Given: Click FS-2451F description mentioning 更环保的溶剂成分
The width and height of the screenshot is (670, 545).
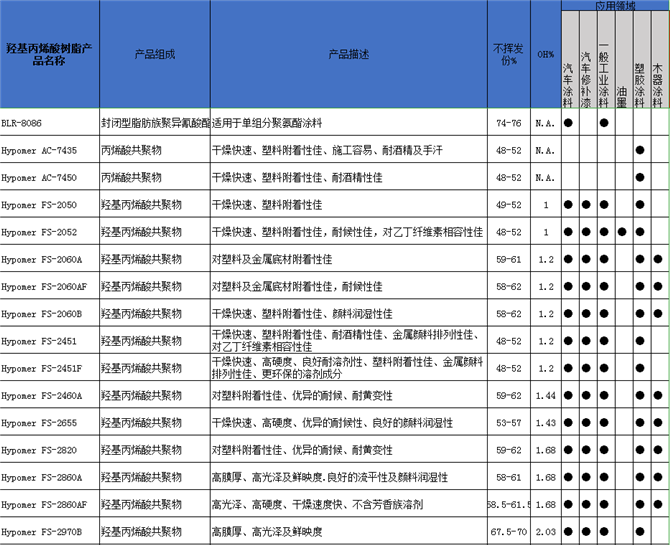Looking at the screenshot, I should 349,368.
